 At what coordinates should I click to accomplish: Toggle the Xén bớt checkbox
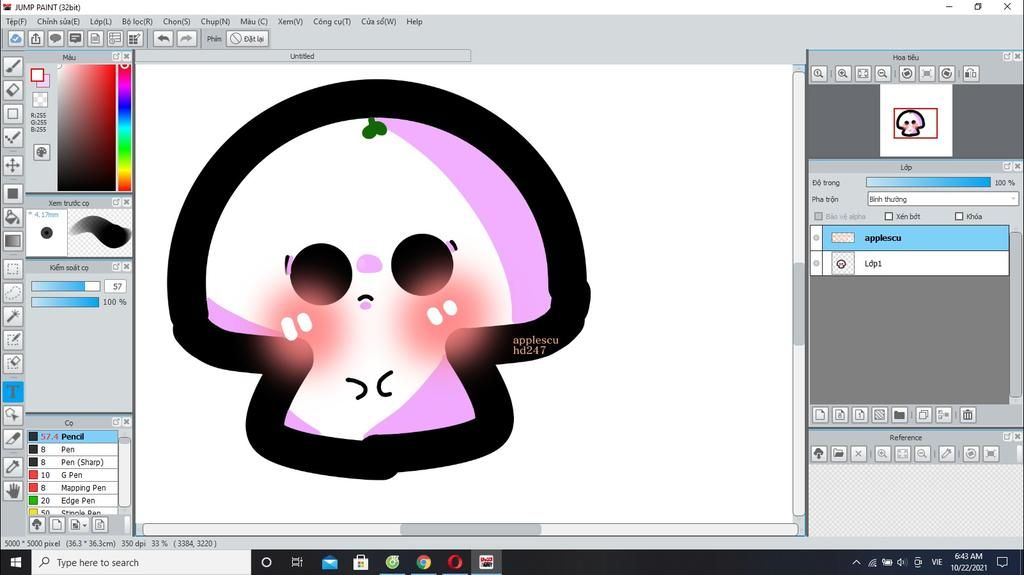(889, 216)
